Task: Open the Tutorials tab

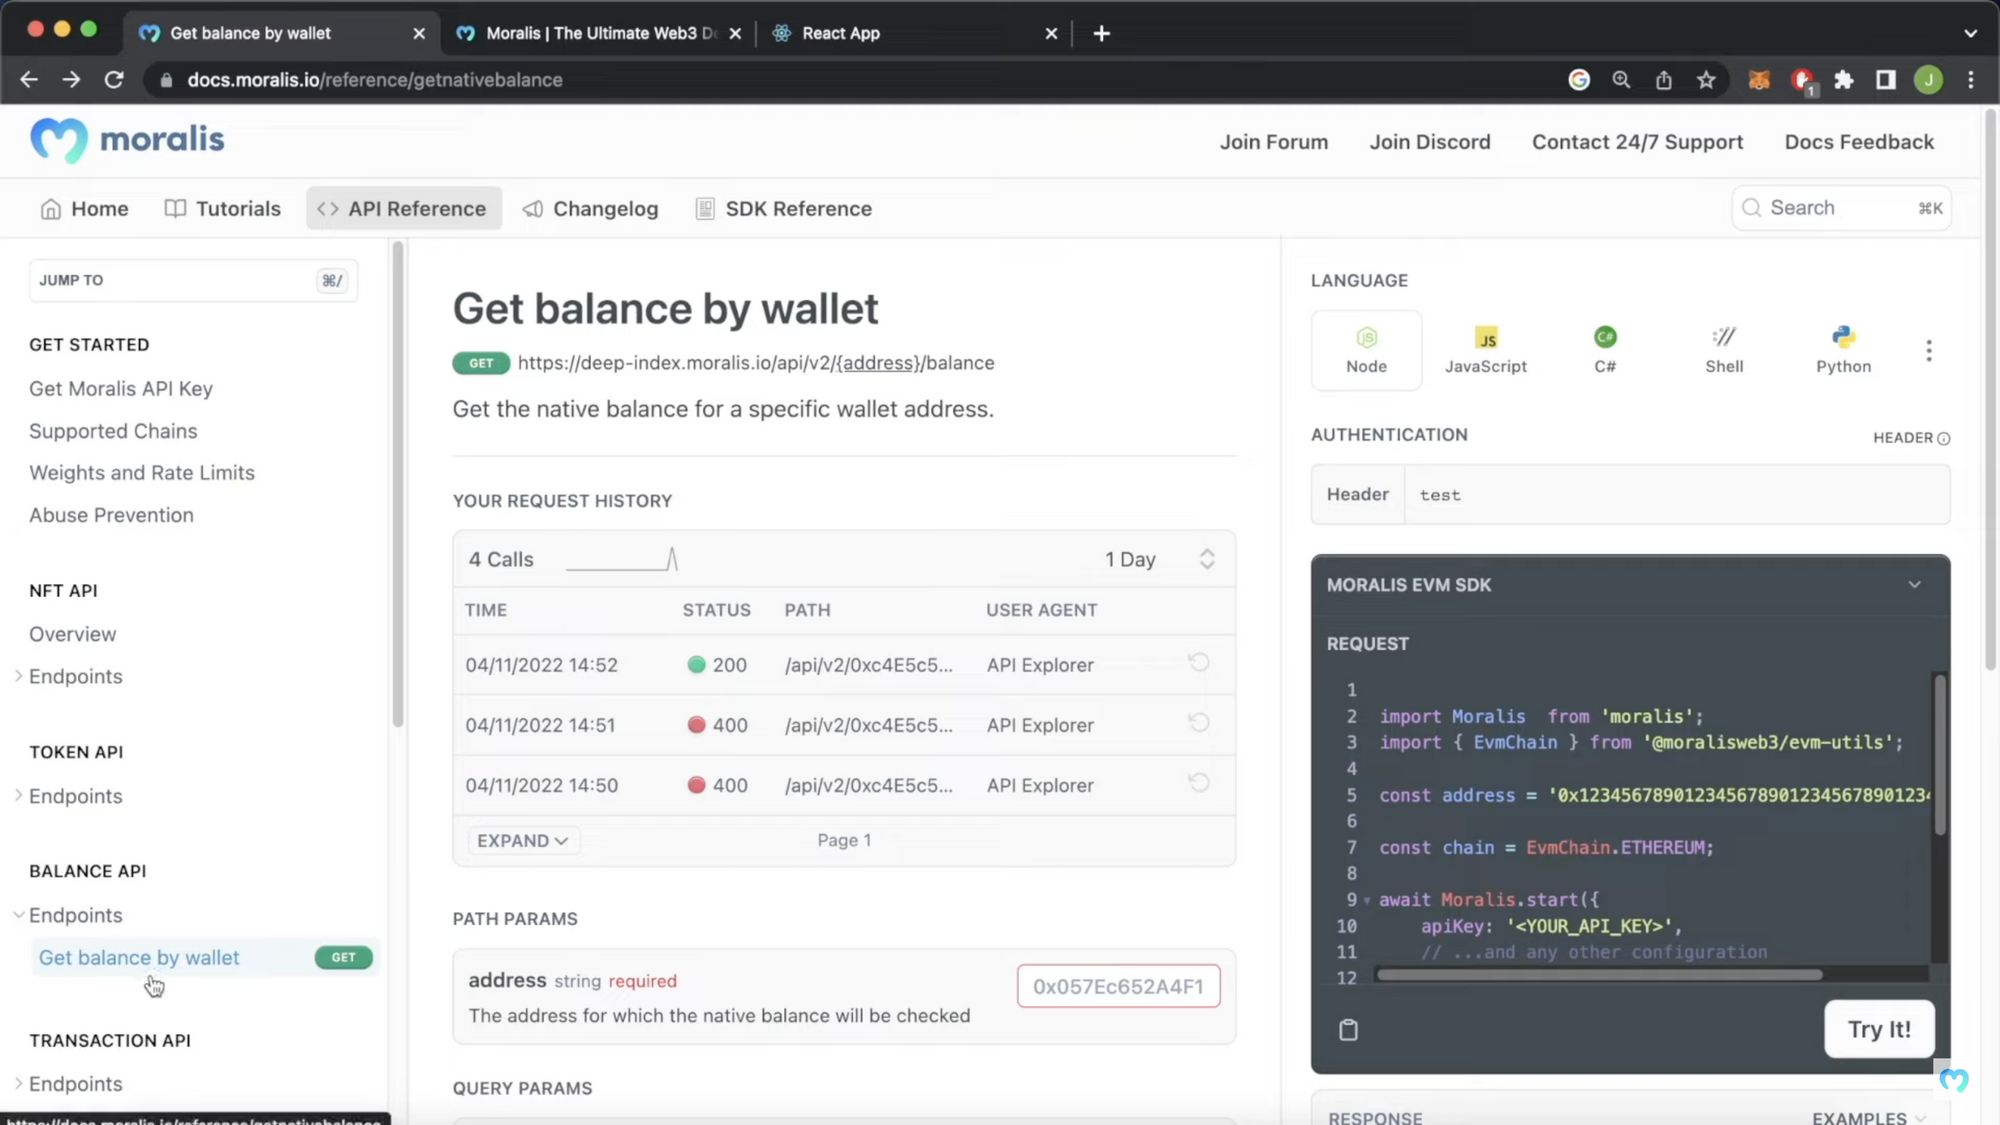Action: tap(223, 208)
